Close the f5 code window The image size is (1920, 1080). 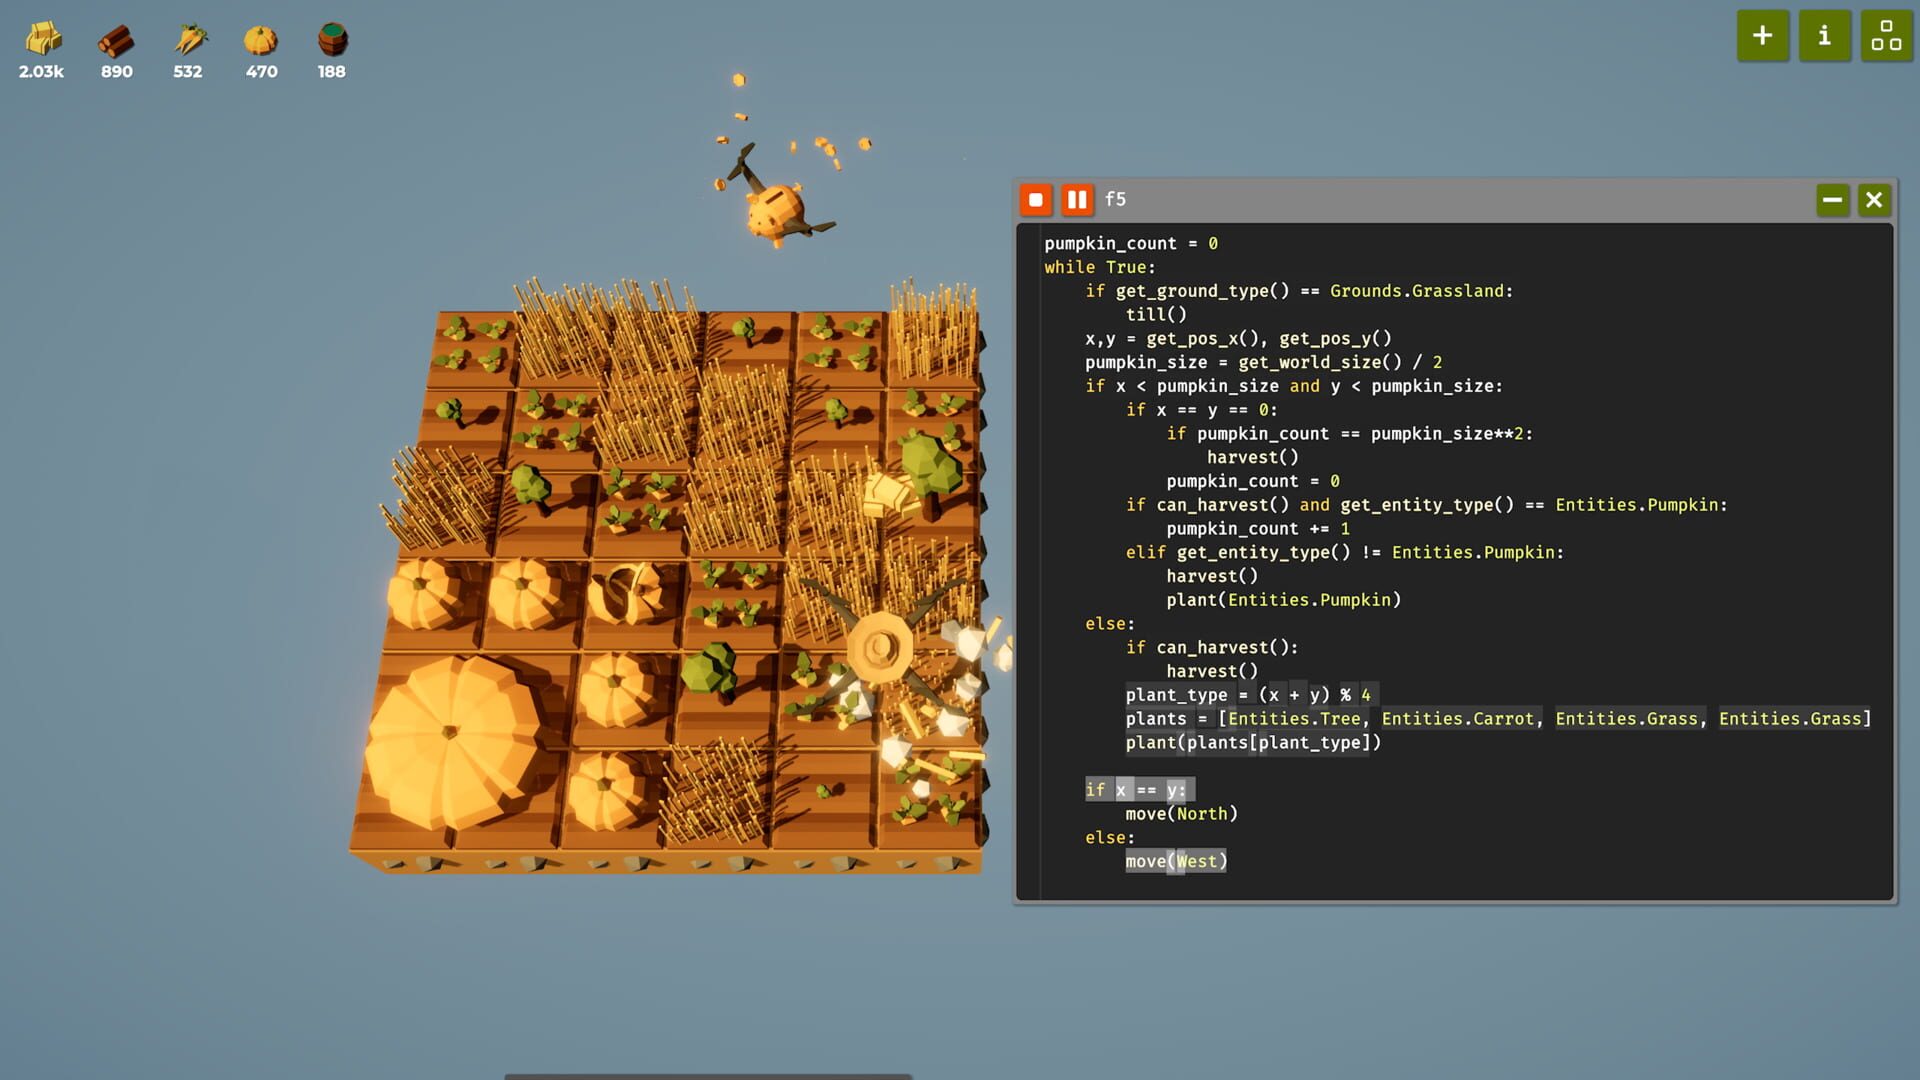tap(1873, 199)
